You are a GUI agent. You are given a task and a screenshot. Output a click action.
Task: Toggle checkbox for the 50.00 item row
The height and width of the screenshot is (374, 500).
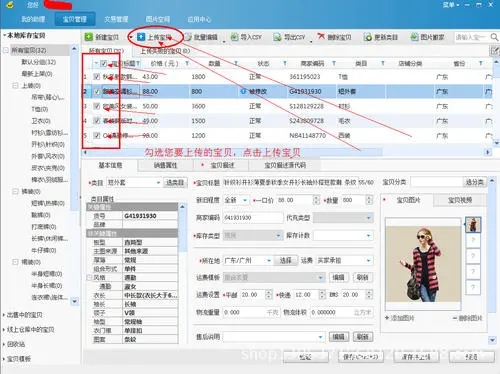point(97,106)
